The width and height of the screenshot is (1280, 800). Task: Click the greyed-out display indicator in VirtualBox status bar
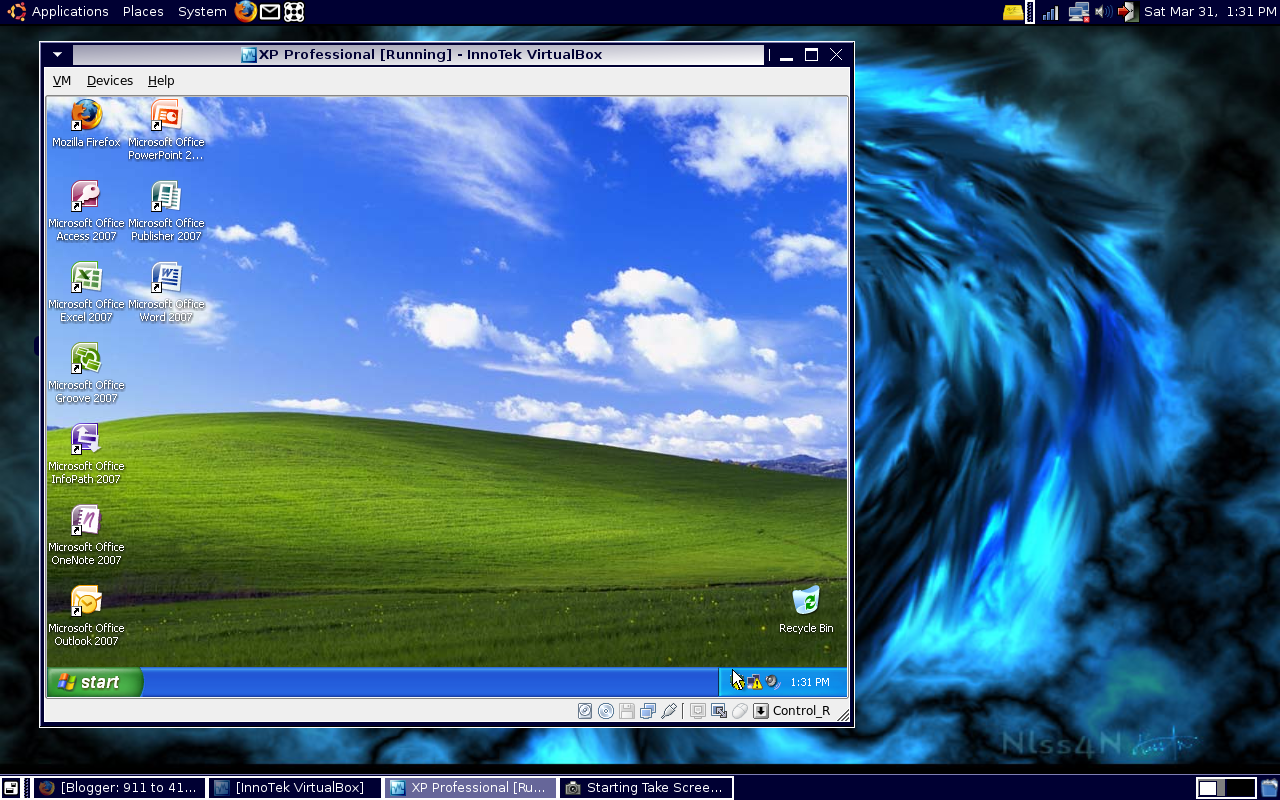tap(698, 711)
